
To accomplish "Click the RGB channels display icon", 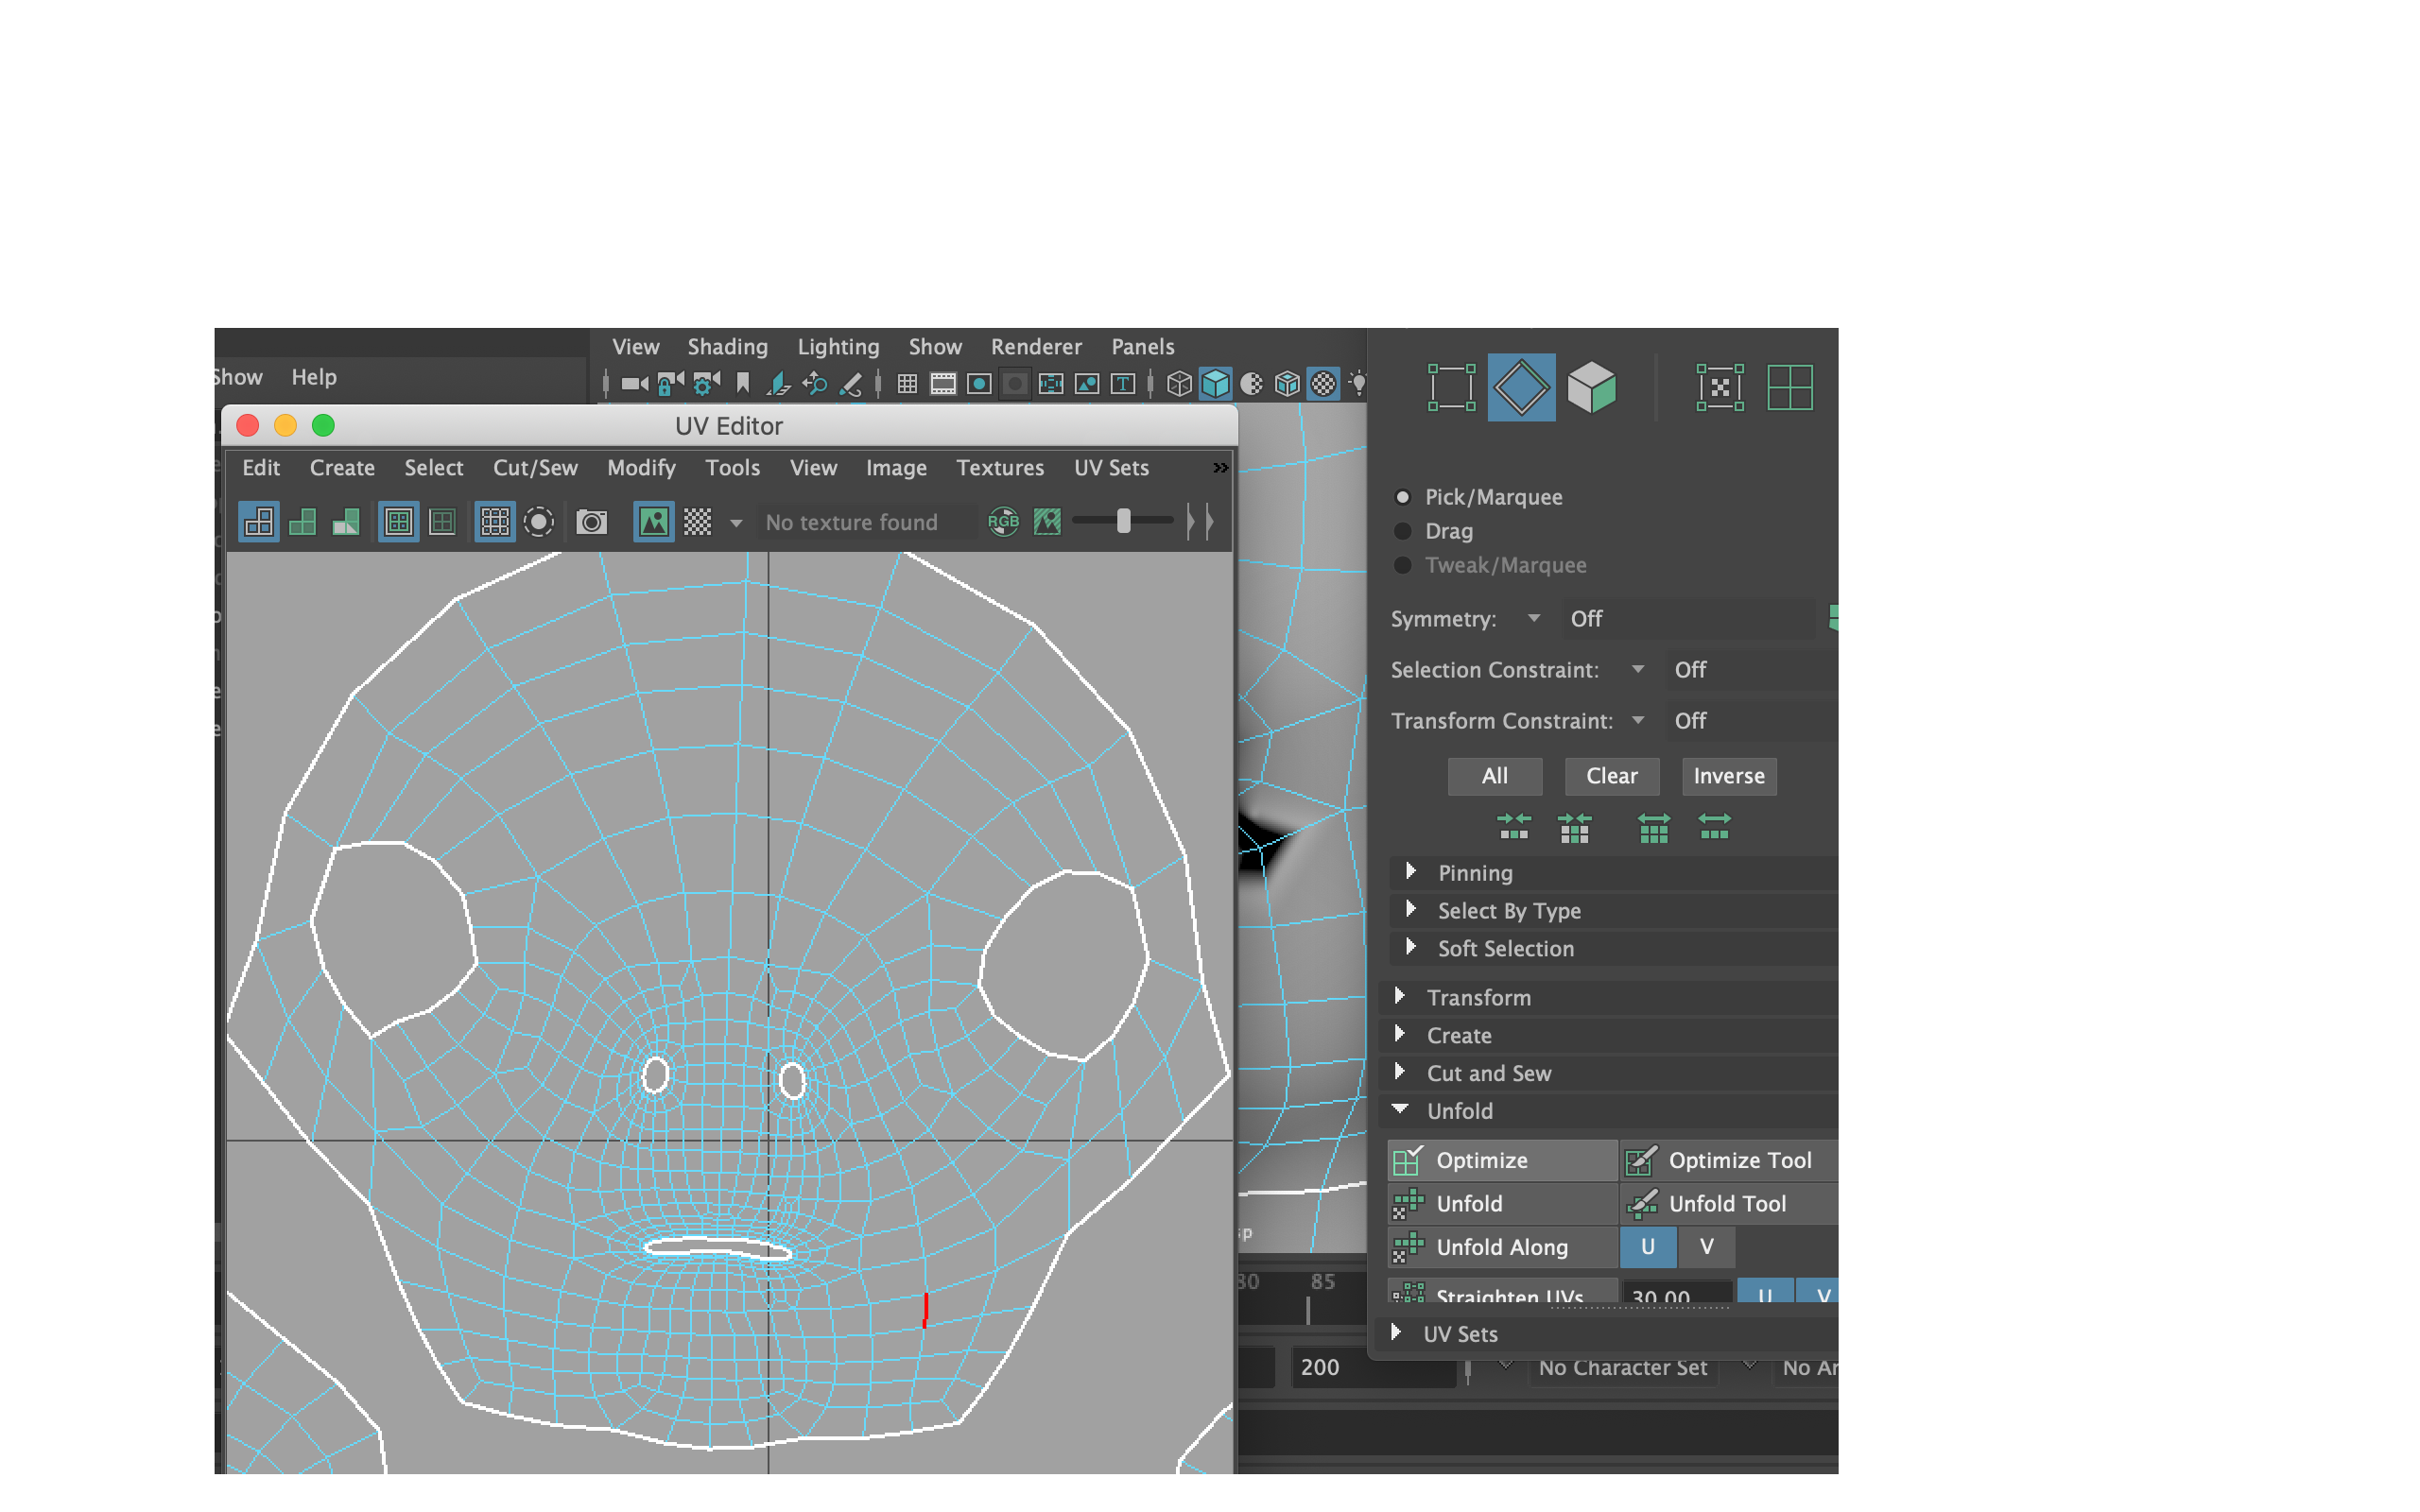I will point(1003,522).
